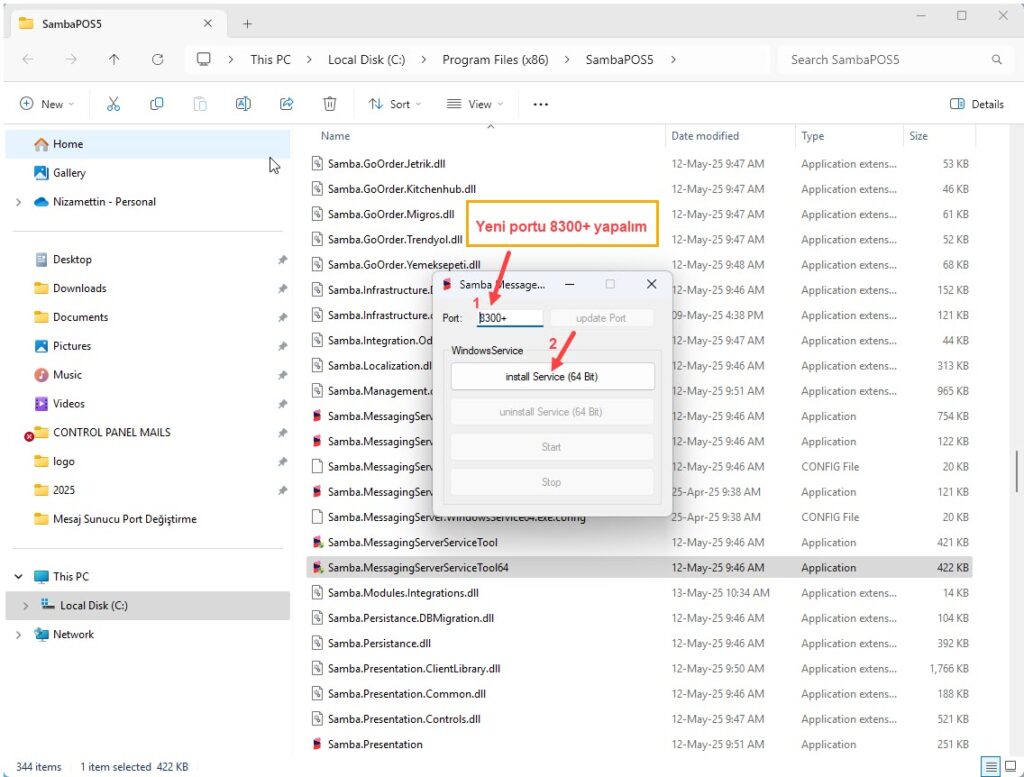Go up one folder with Up arrow
This screenshot has height=777, width=1024.
click(x=114, y=59)
